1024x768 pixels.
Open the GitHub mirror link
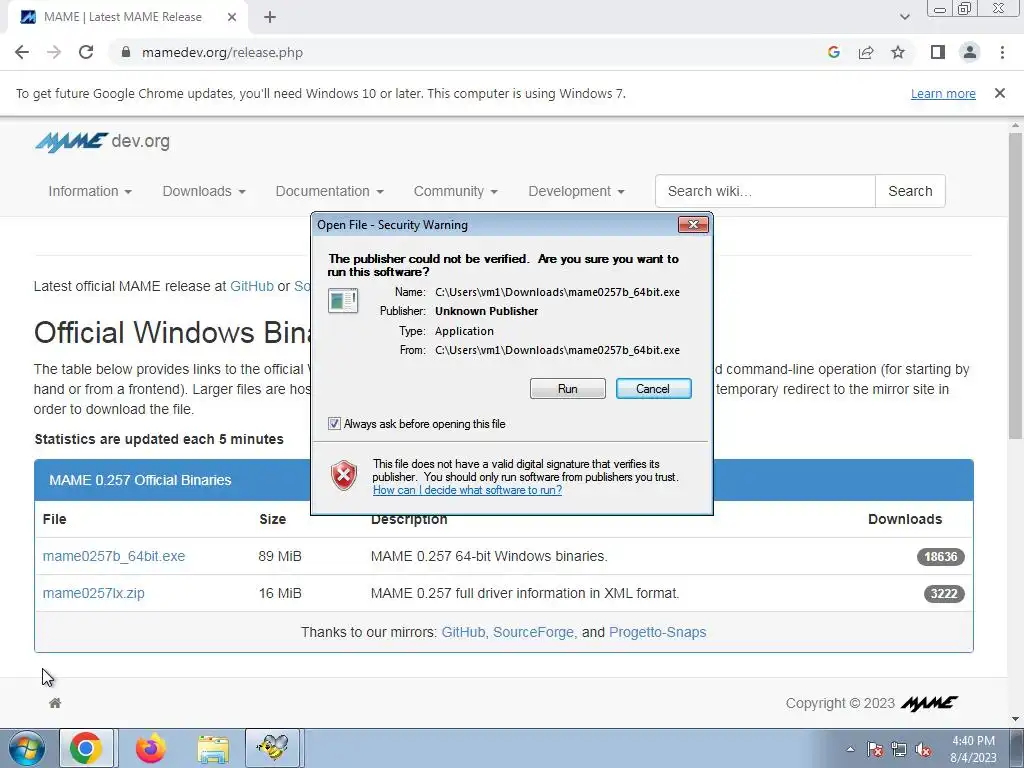tap(463, 632)
